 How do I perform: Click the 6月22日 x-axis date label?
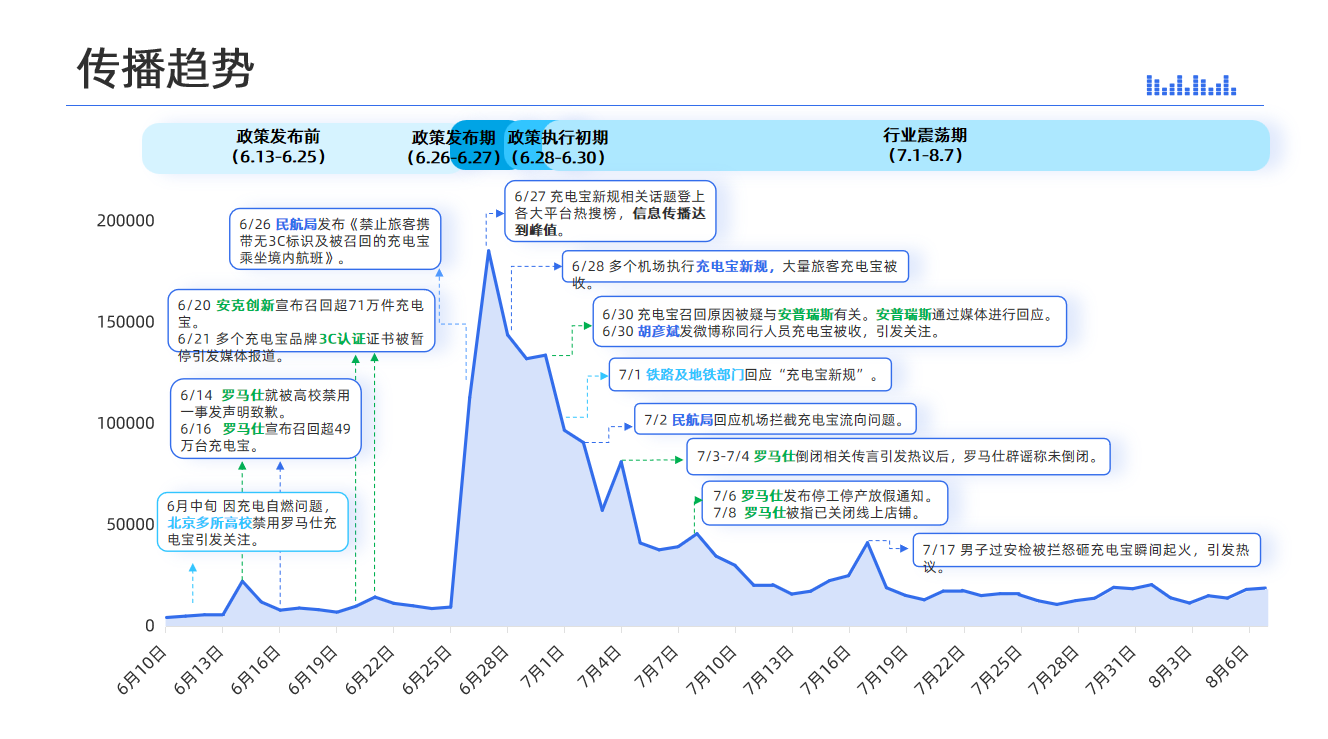pos(369,670)
